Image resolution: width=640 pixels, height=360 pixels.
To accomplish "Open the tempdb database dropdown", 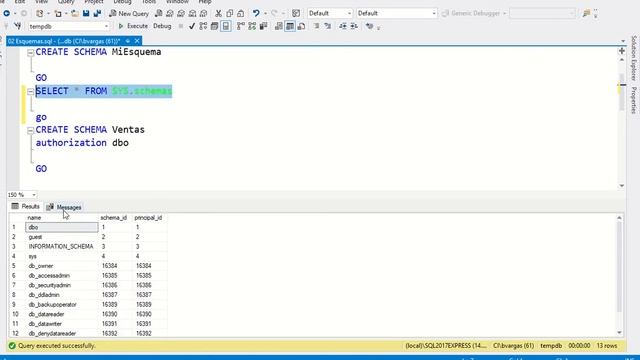I will click(106, 26).
